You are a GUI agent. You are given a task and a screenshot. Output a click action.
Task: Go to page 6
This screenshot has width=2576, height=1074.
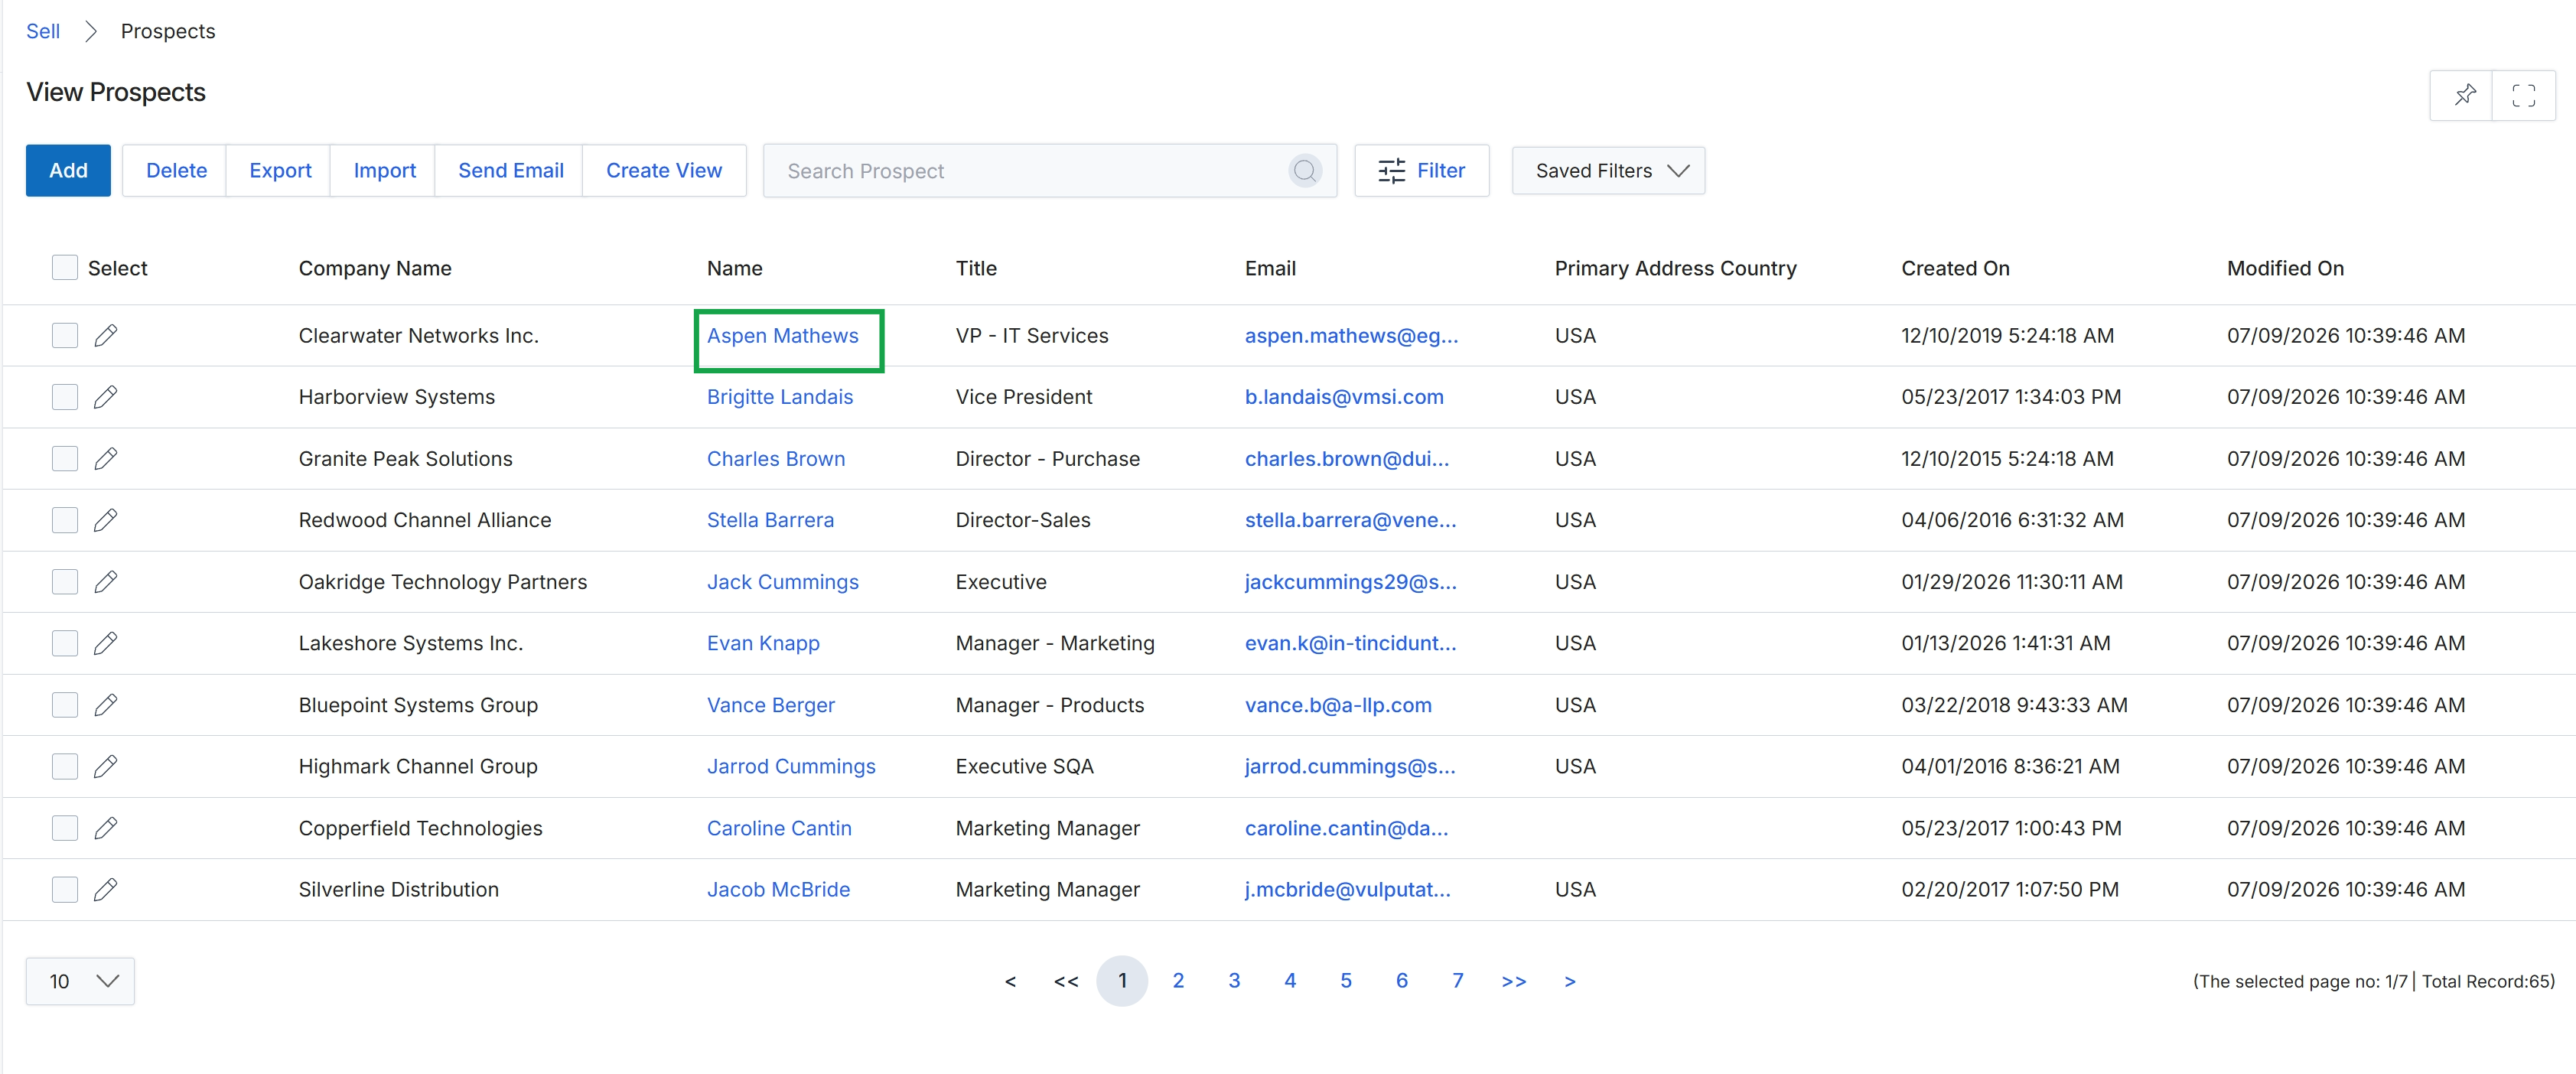[x=1402, y=981]
